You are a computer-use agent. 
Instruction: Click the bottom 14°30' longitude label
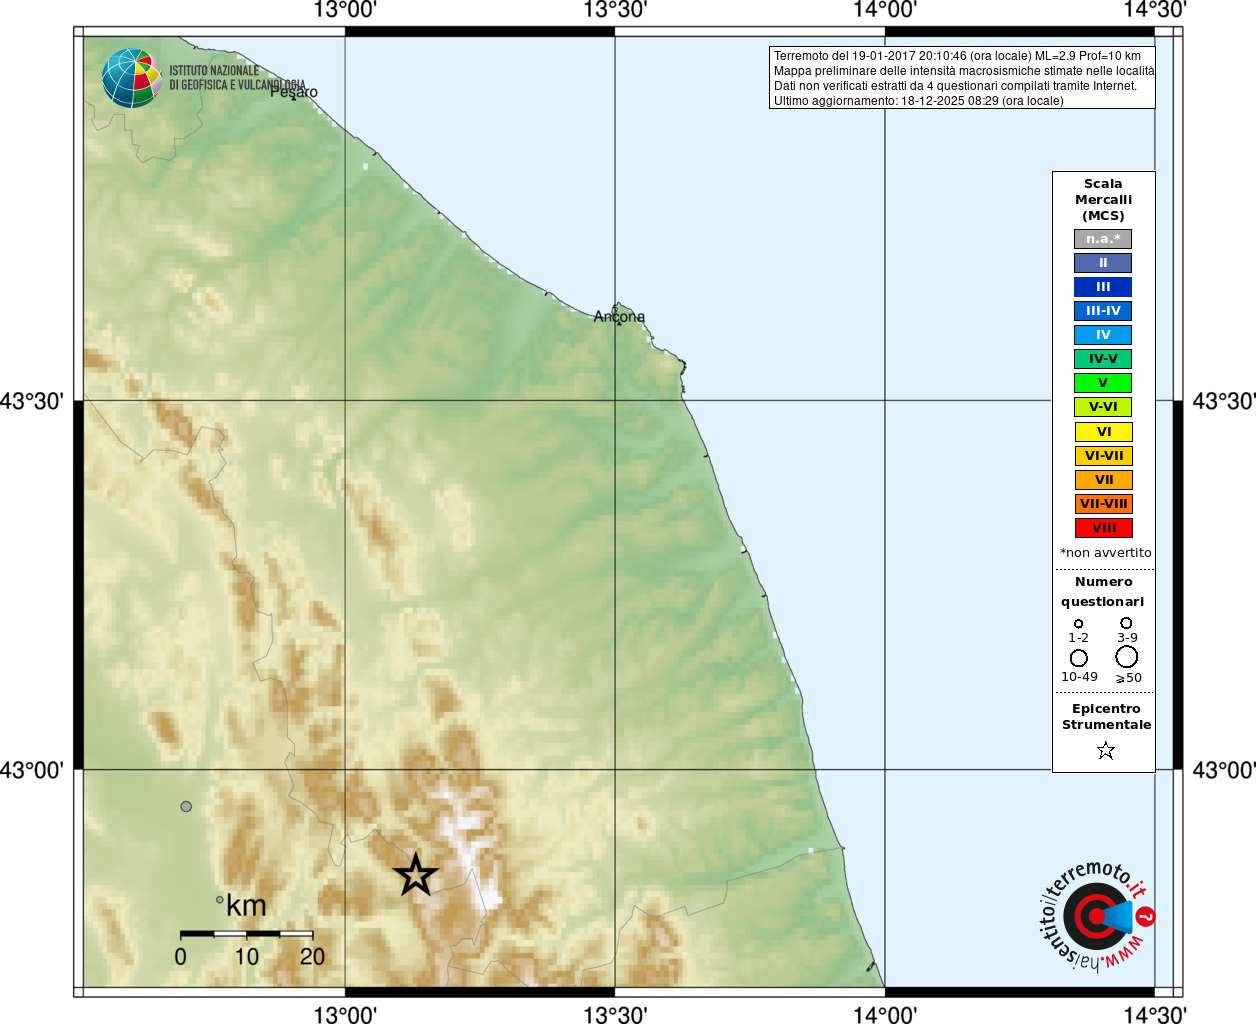point(1155,1014)
